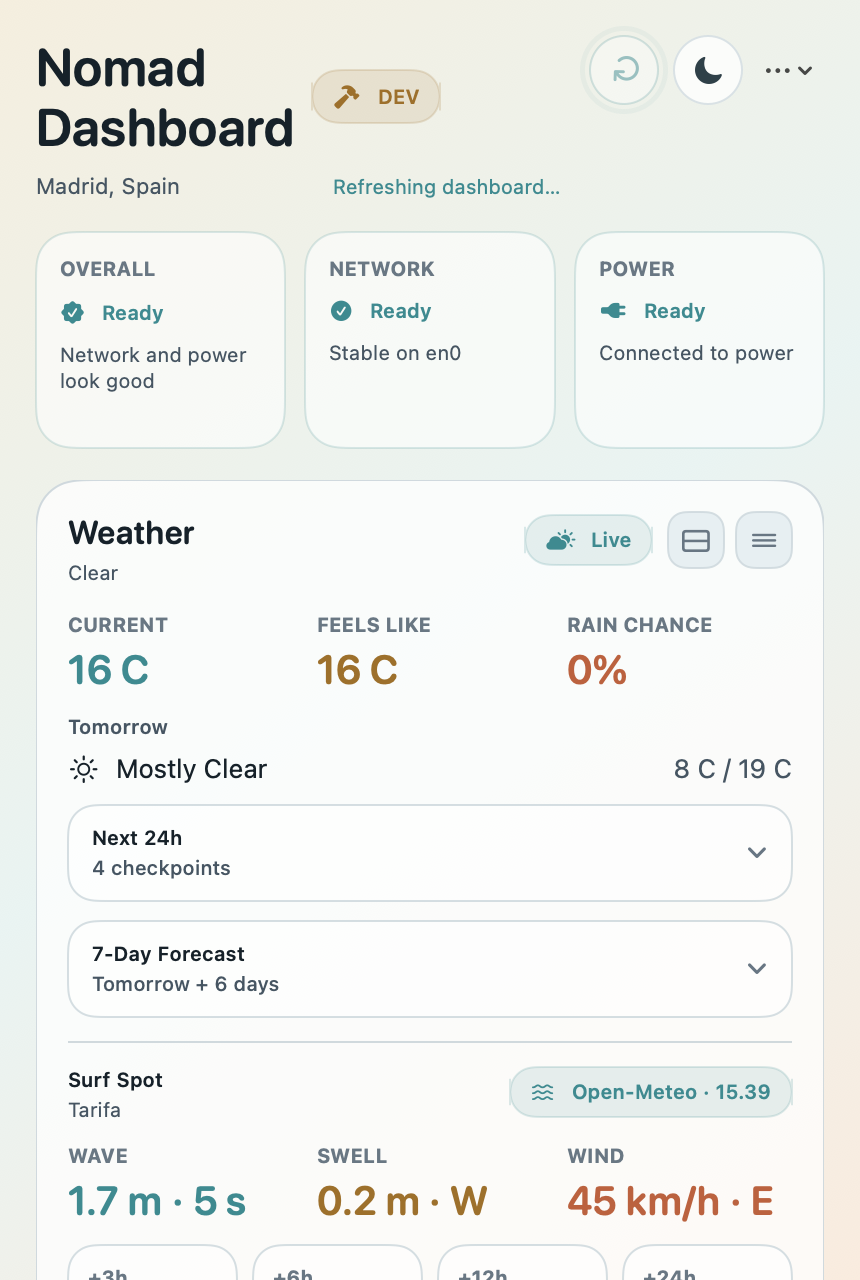
Task: Select the +3h surf forecast tab
Action: tap(152, 1272)
